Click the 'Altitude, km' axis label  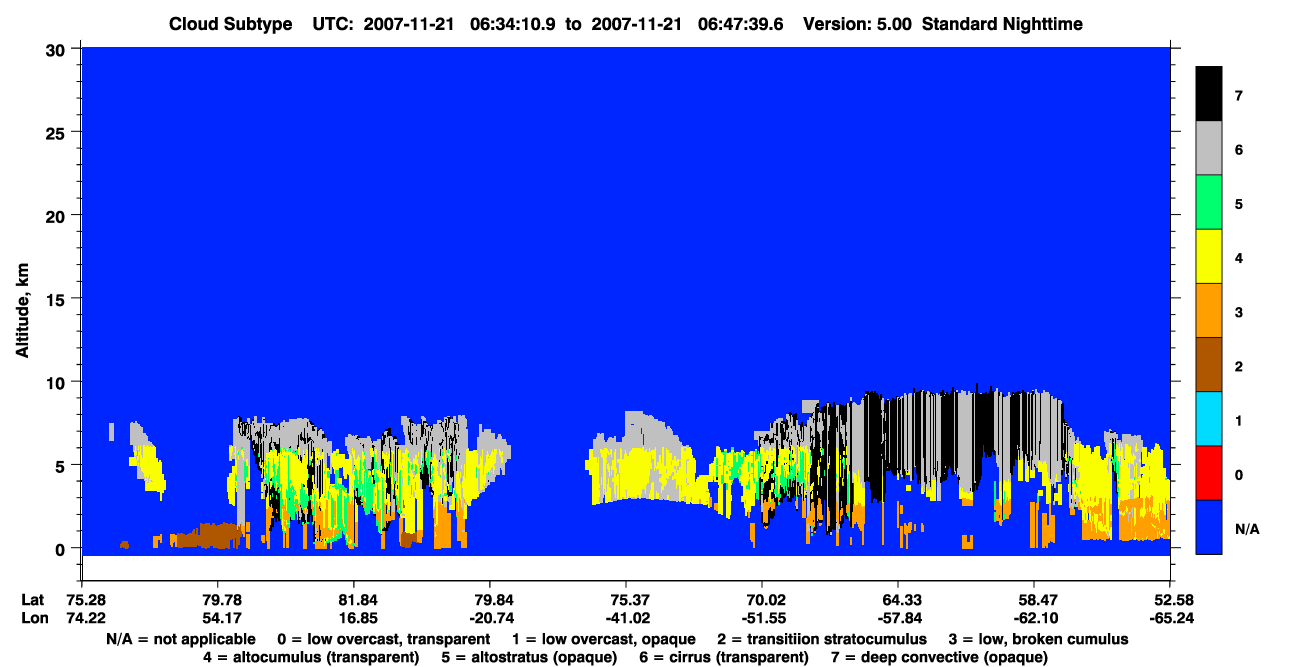[23, 310]
